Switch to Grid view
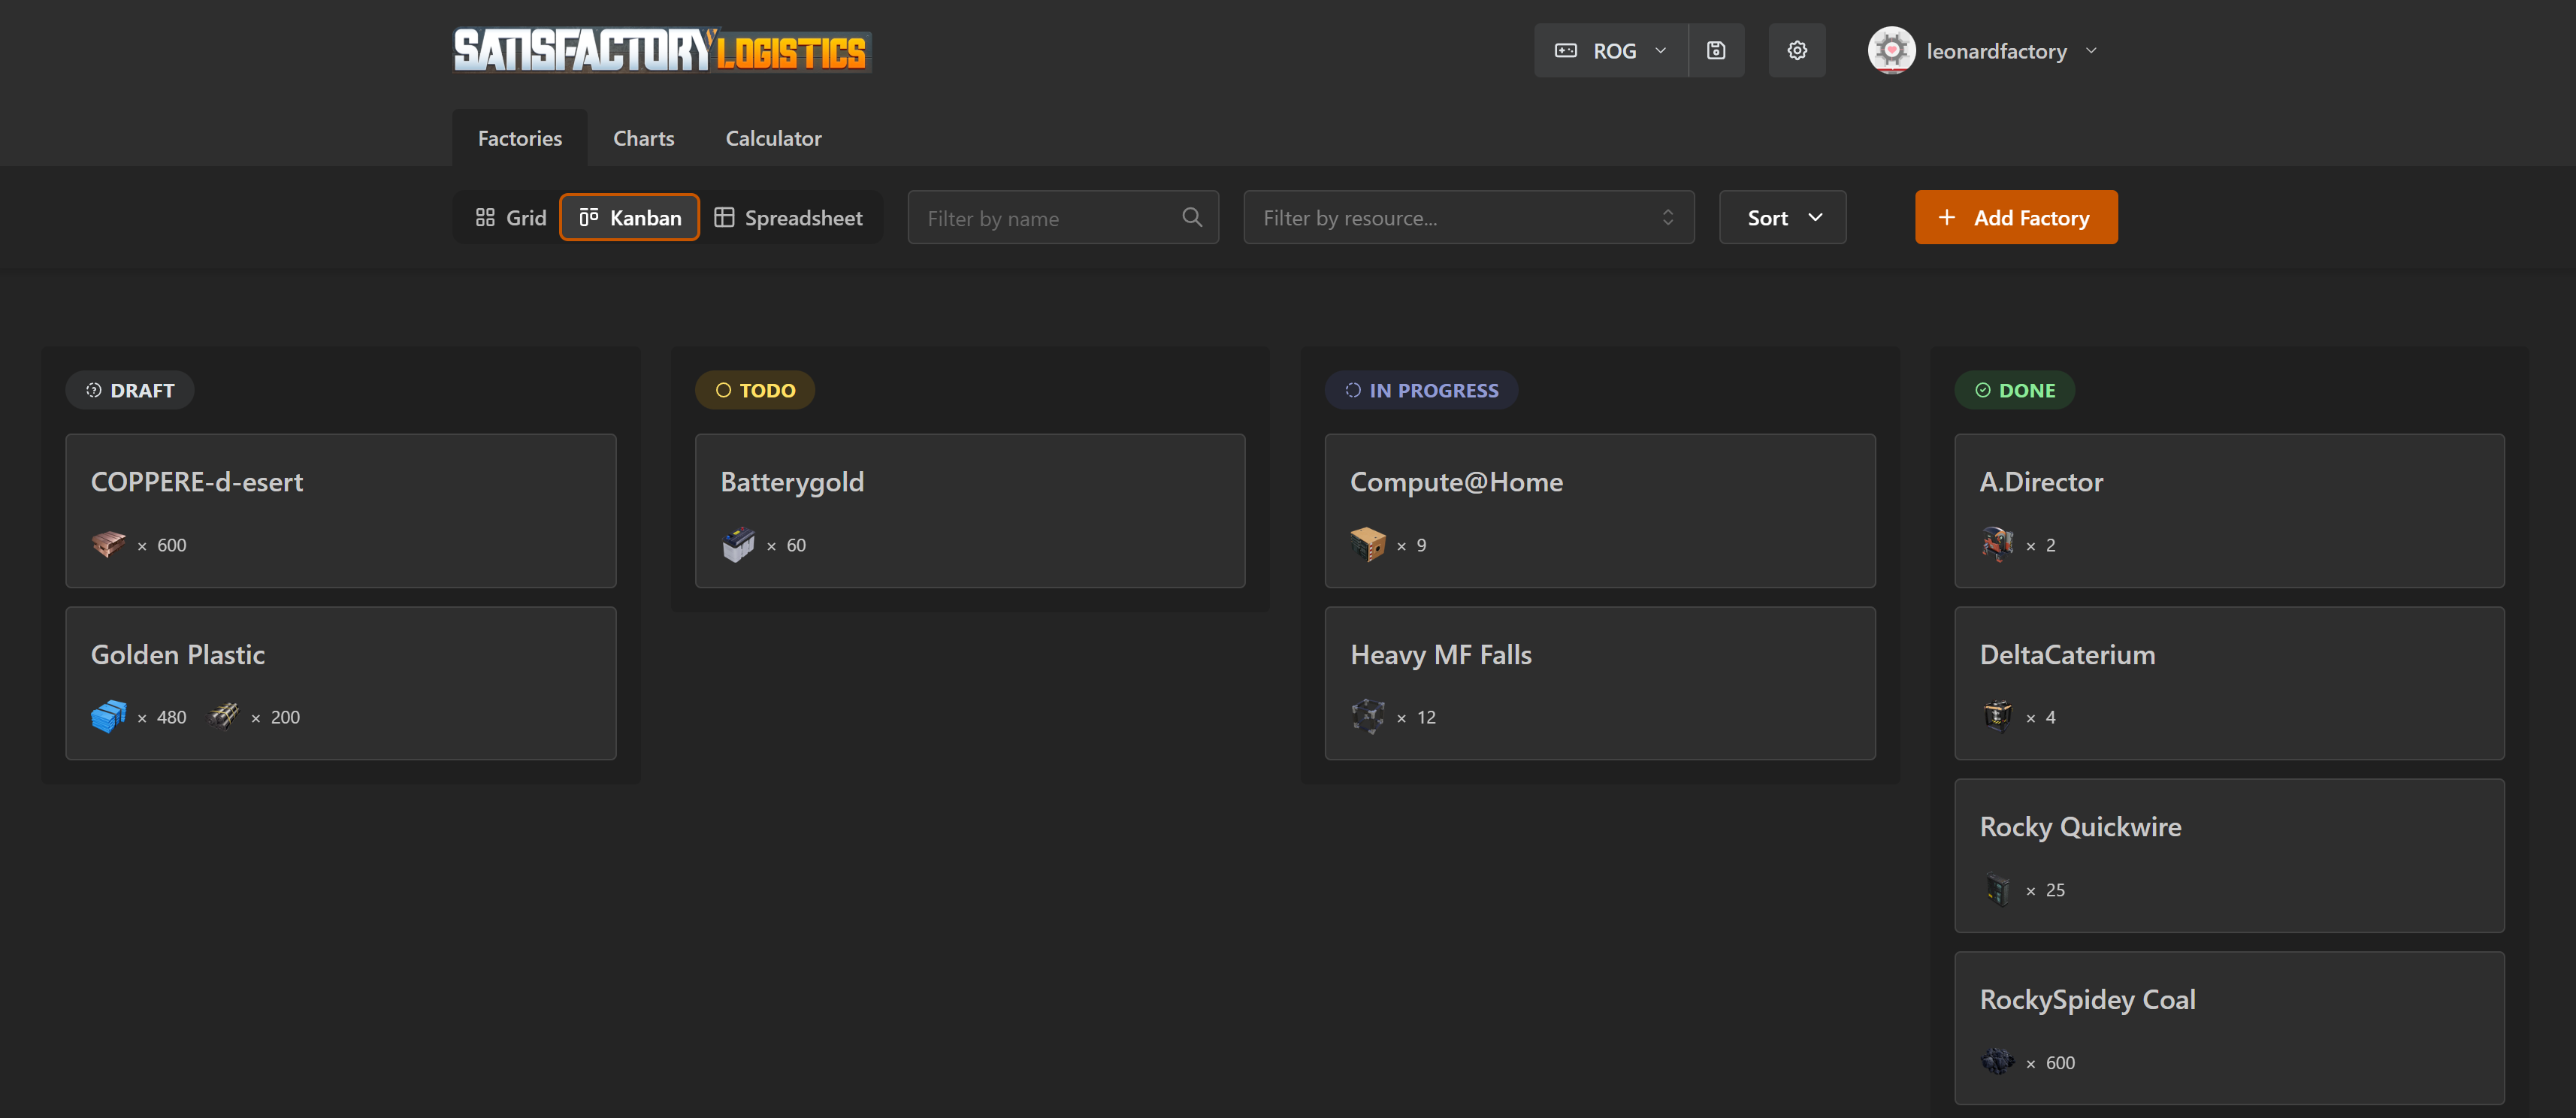 510,218
